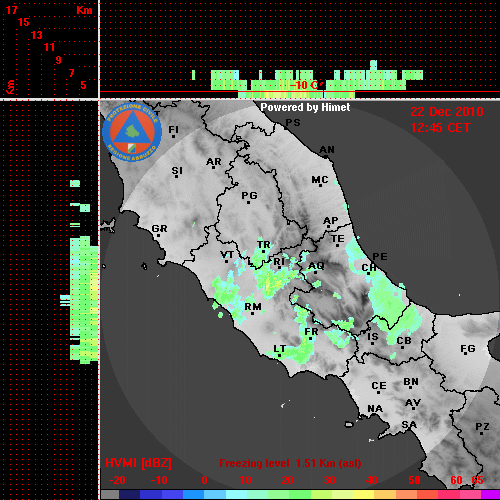Screen dimensions: 500x500
Task: Click the 17 Km height axis label
Action: click(11, 10)
